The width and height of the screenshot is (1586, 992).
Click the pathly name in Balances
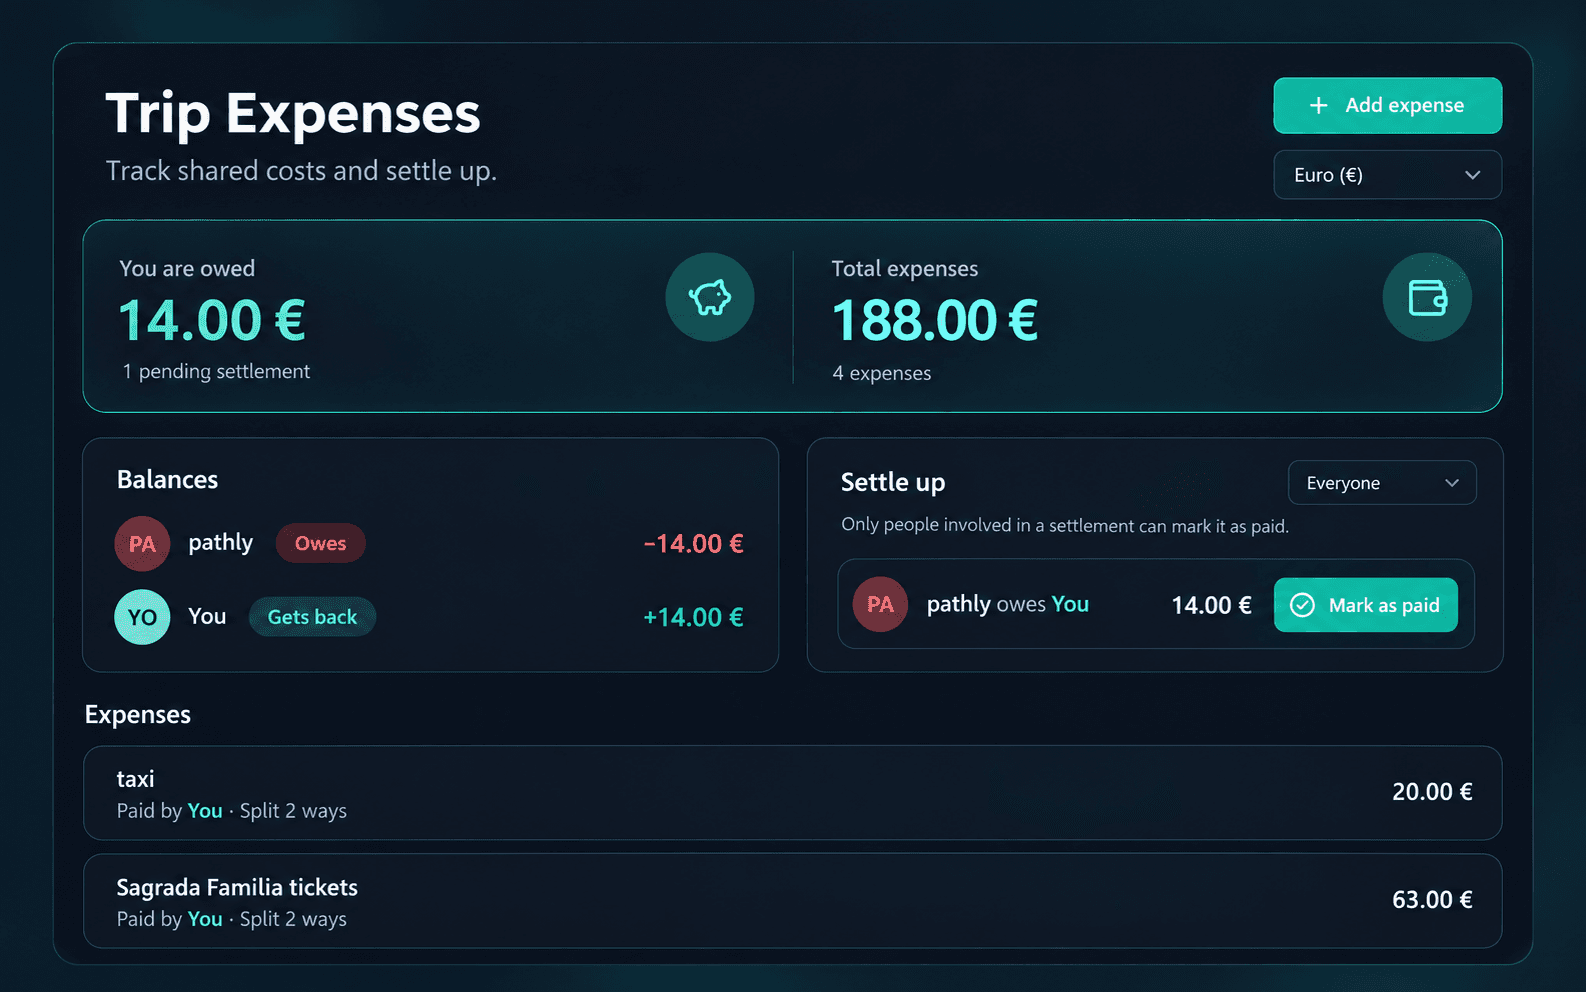pyautogui.click(x=220, y=543)
